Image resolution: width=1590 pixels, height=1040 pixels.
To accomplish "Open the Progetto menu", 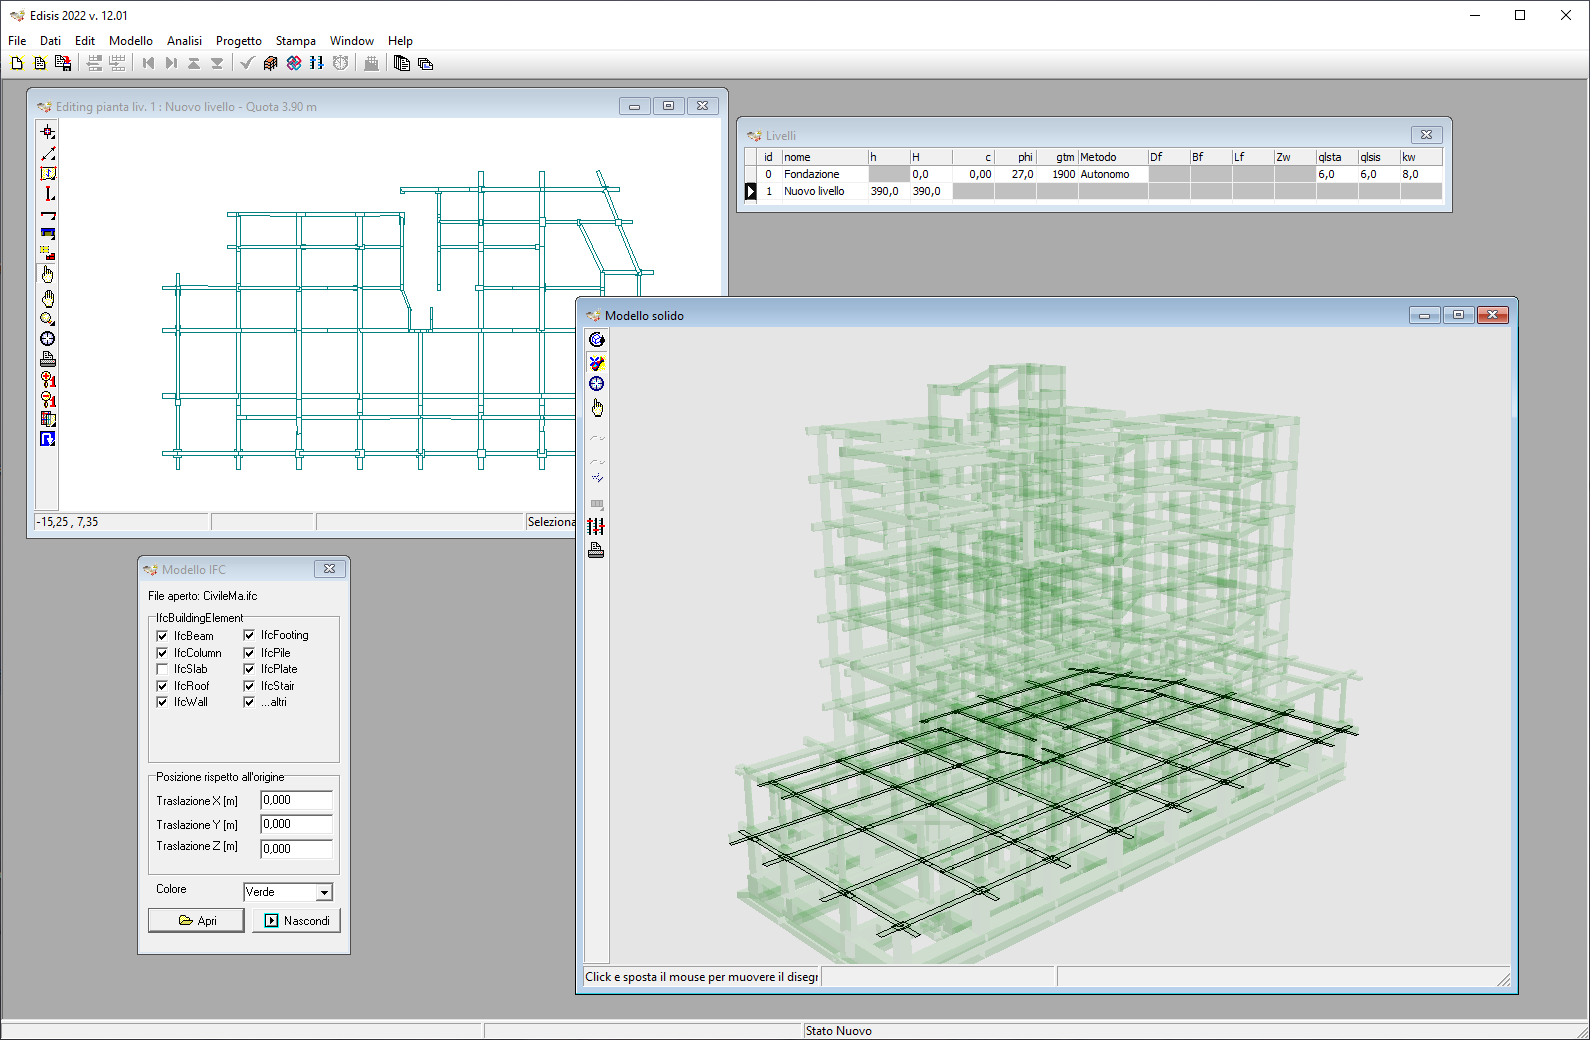I will pos(239,41).
